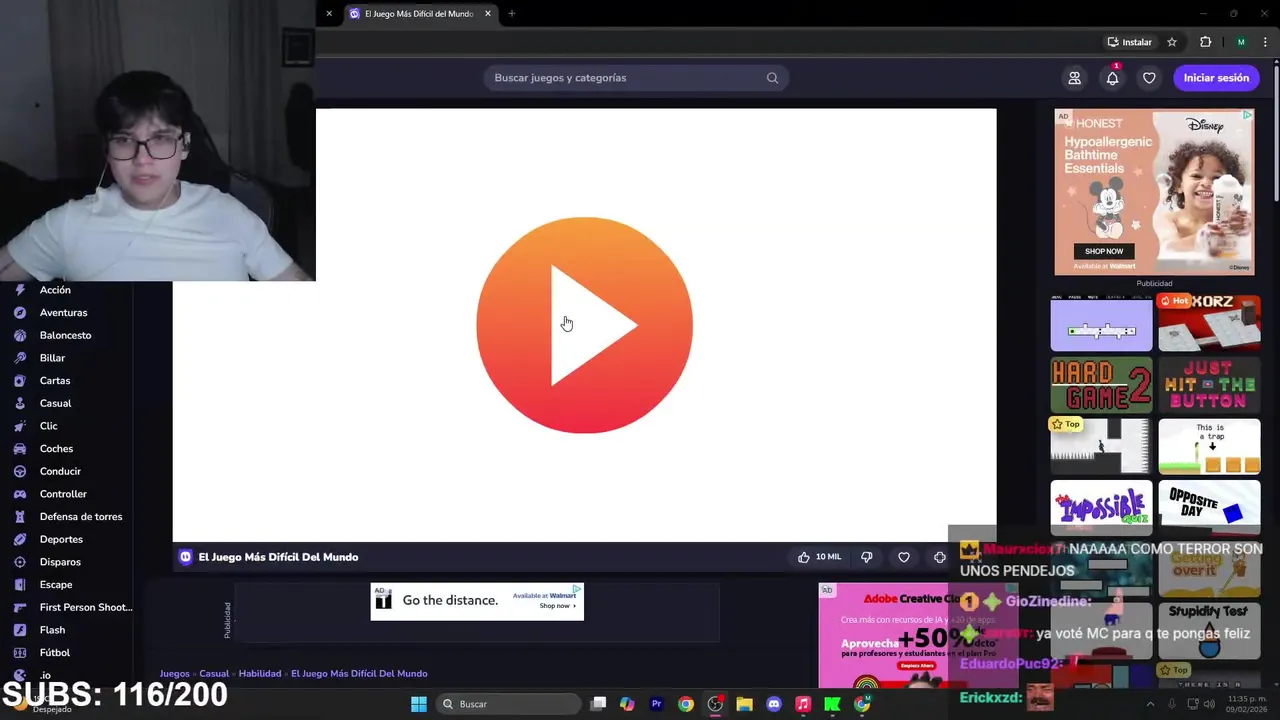The width and height of the screenshot is (1280, 720).
Task: Click the Instalar app button in the address bar
Action: click(1130, 42)
